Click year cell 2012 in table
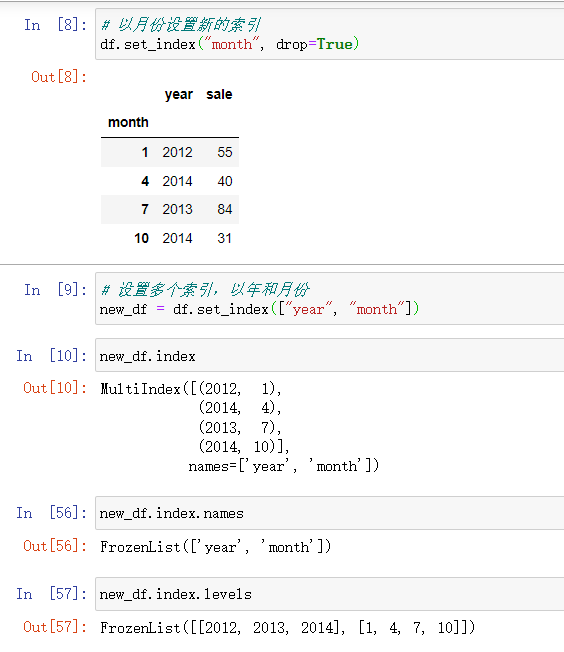The width and height of the screenshot is (564, 652). (178, 152)
